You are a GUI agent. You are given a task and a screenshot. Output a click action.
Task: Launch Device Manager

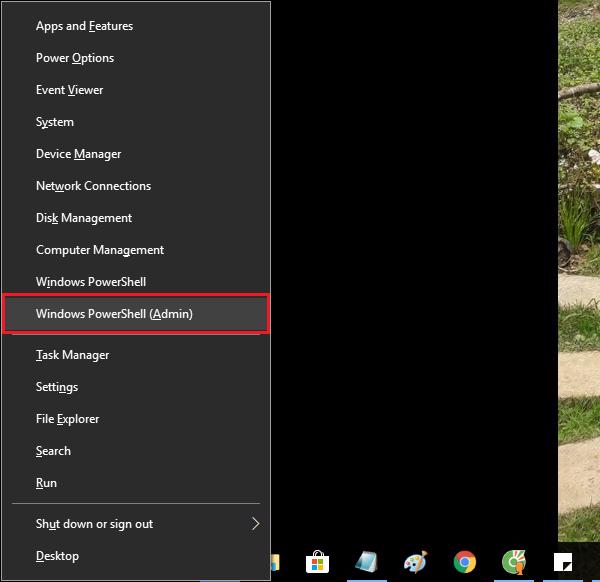(x=78, y=154)
